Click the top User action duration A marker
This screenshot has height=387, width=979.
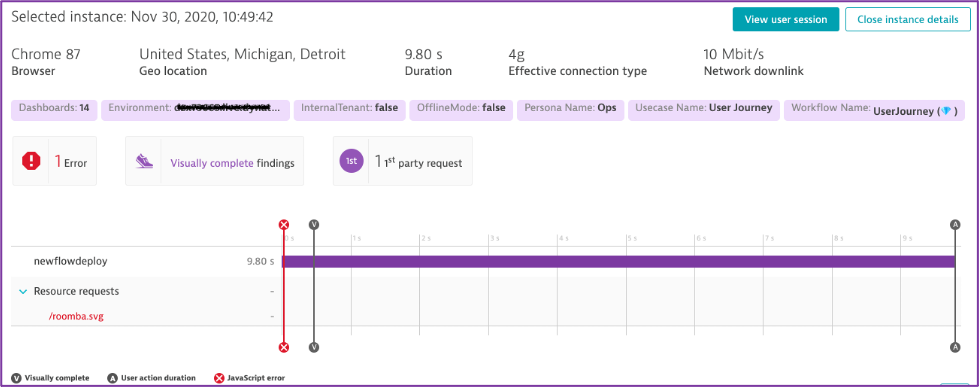pyautogui.click(x=955, y=225)
